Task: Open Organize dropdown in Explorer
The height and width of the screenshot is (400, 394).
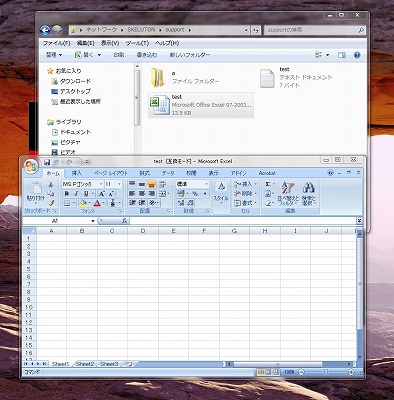Action: (x=54, y=55)
